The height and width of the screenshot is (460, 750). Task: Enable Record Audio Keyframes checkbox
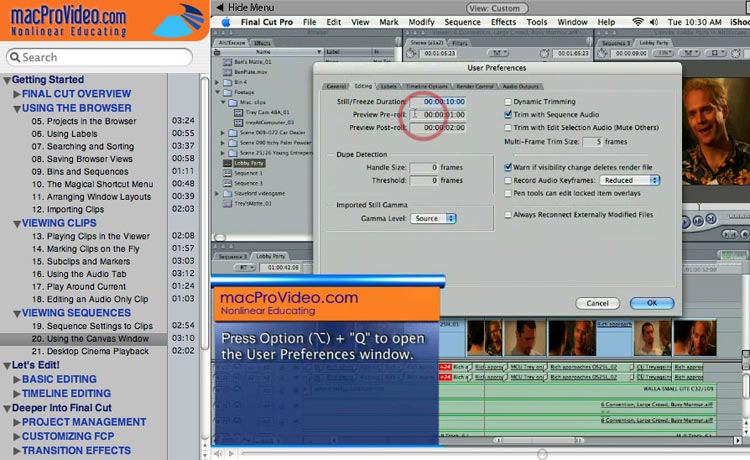[508, 180]
